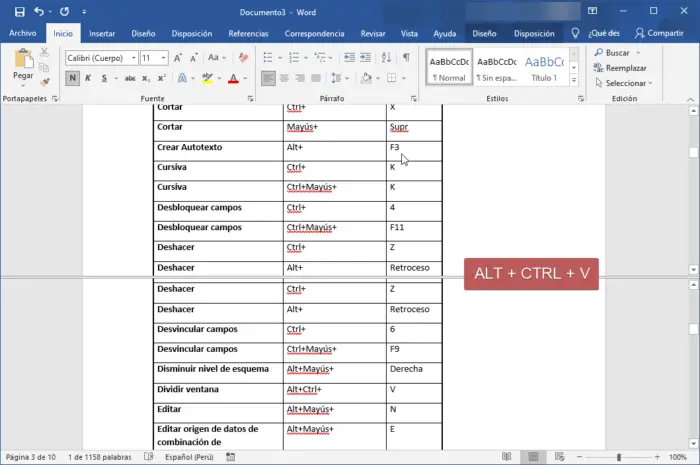Decrease paragraph indent
Screen dimensions: 700x465
pos(349,58)
